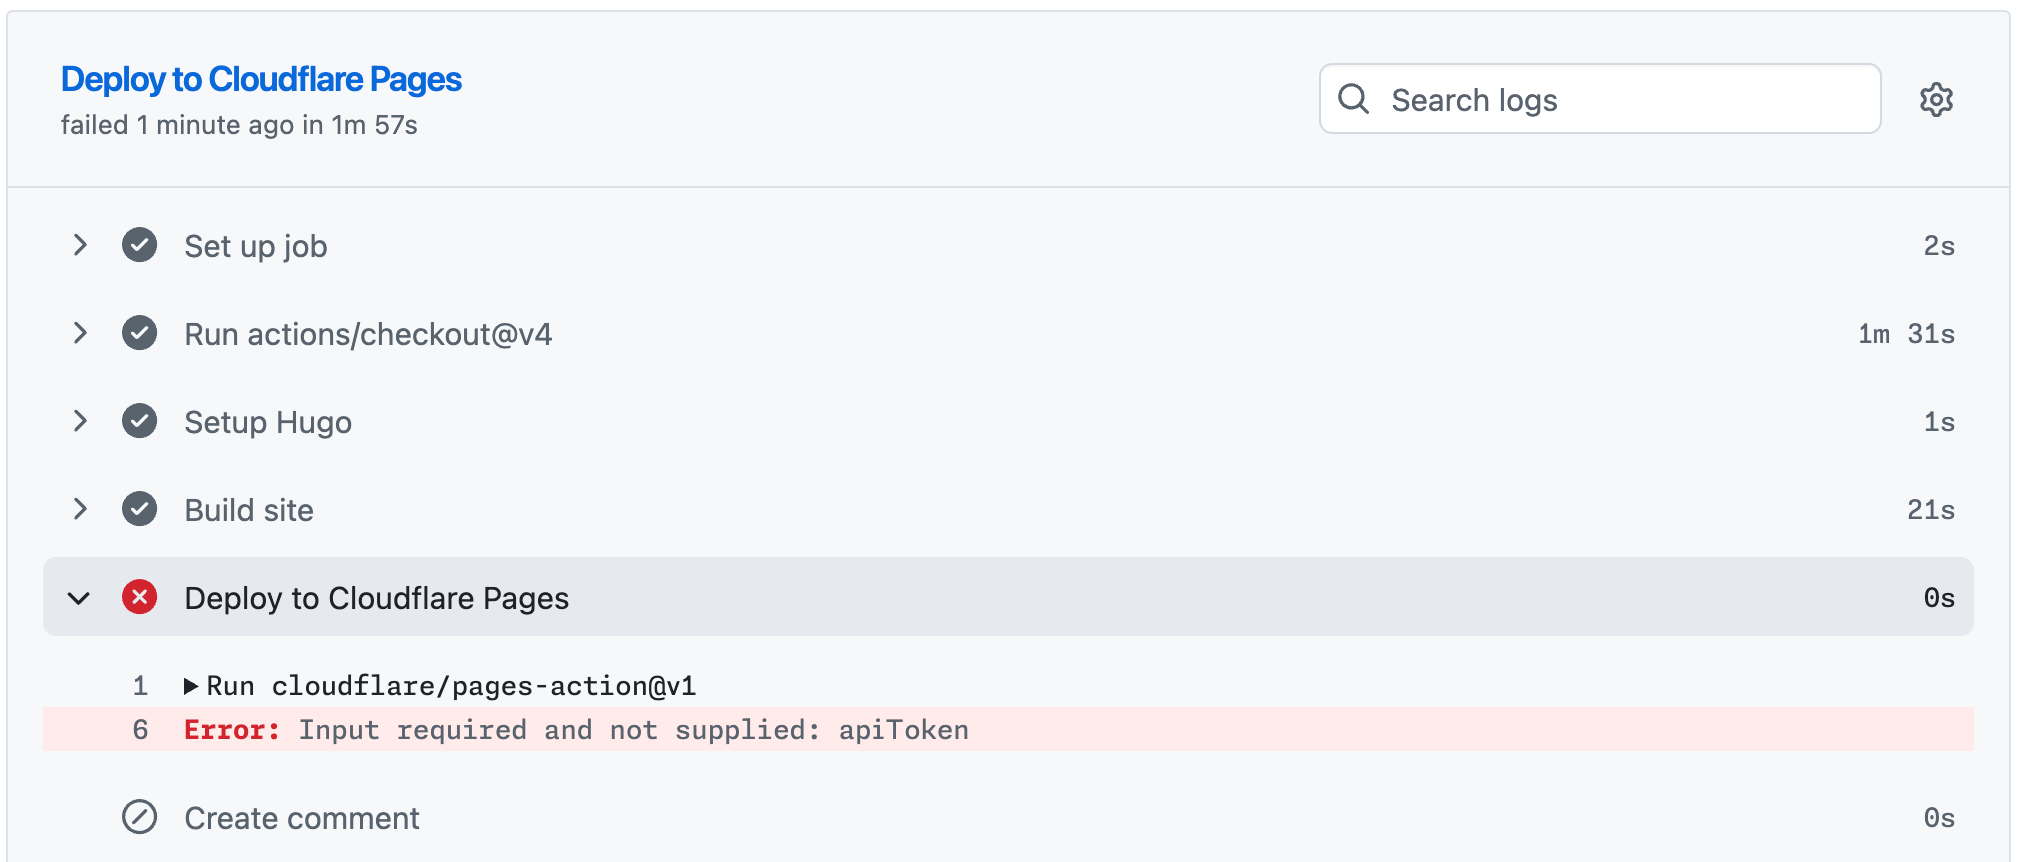Screen dimensions: 2038x862
Task: Open the log settings gear icon
Action: click(1936, 99)
